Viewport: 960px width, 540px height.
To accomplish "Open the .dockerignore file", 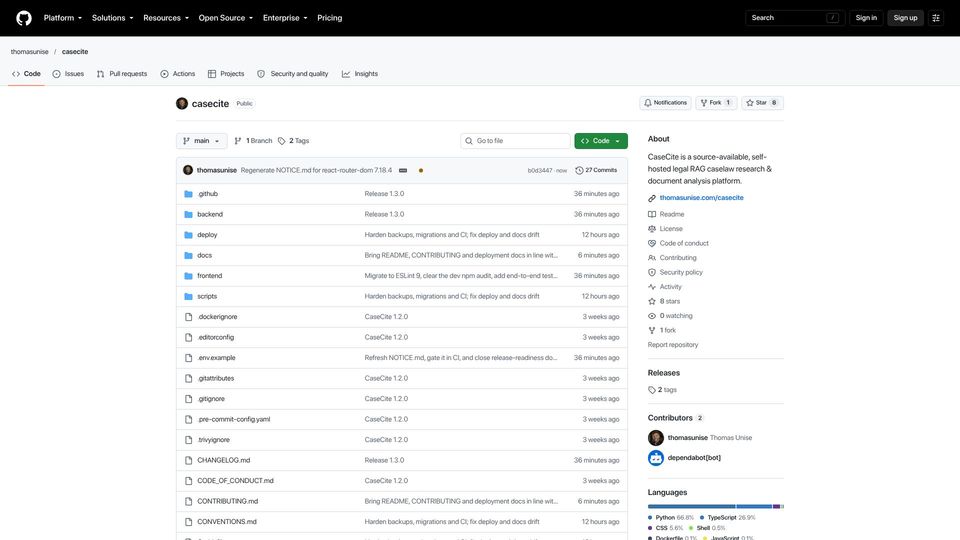I will (217, 317).
